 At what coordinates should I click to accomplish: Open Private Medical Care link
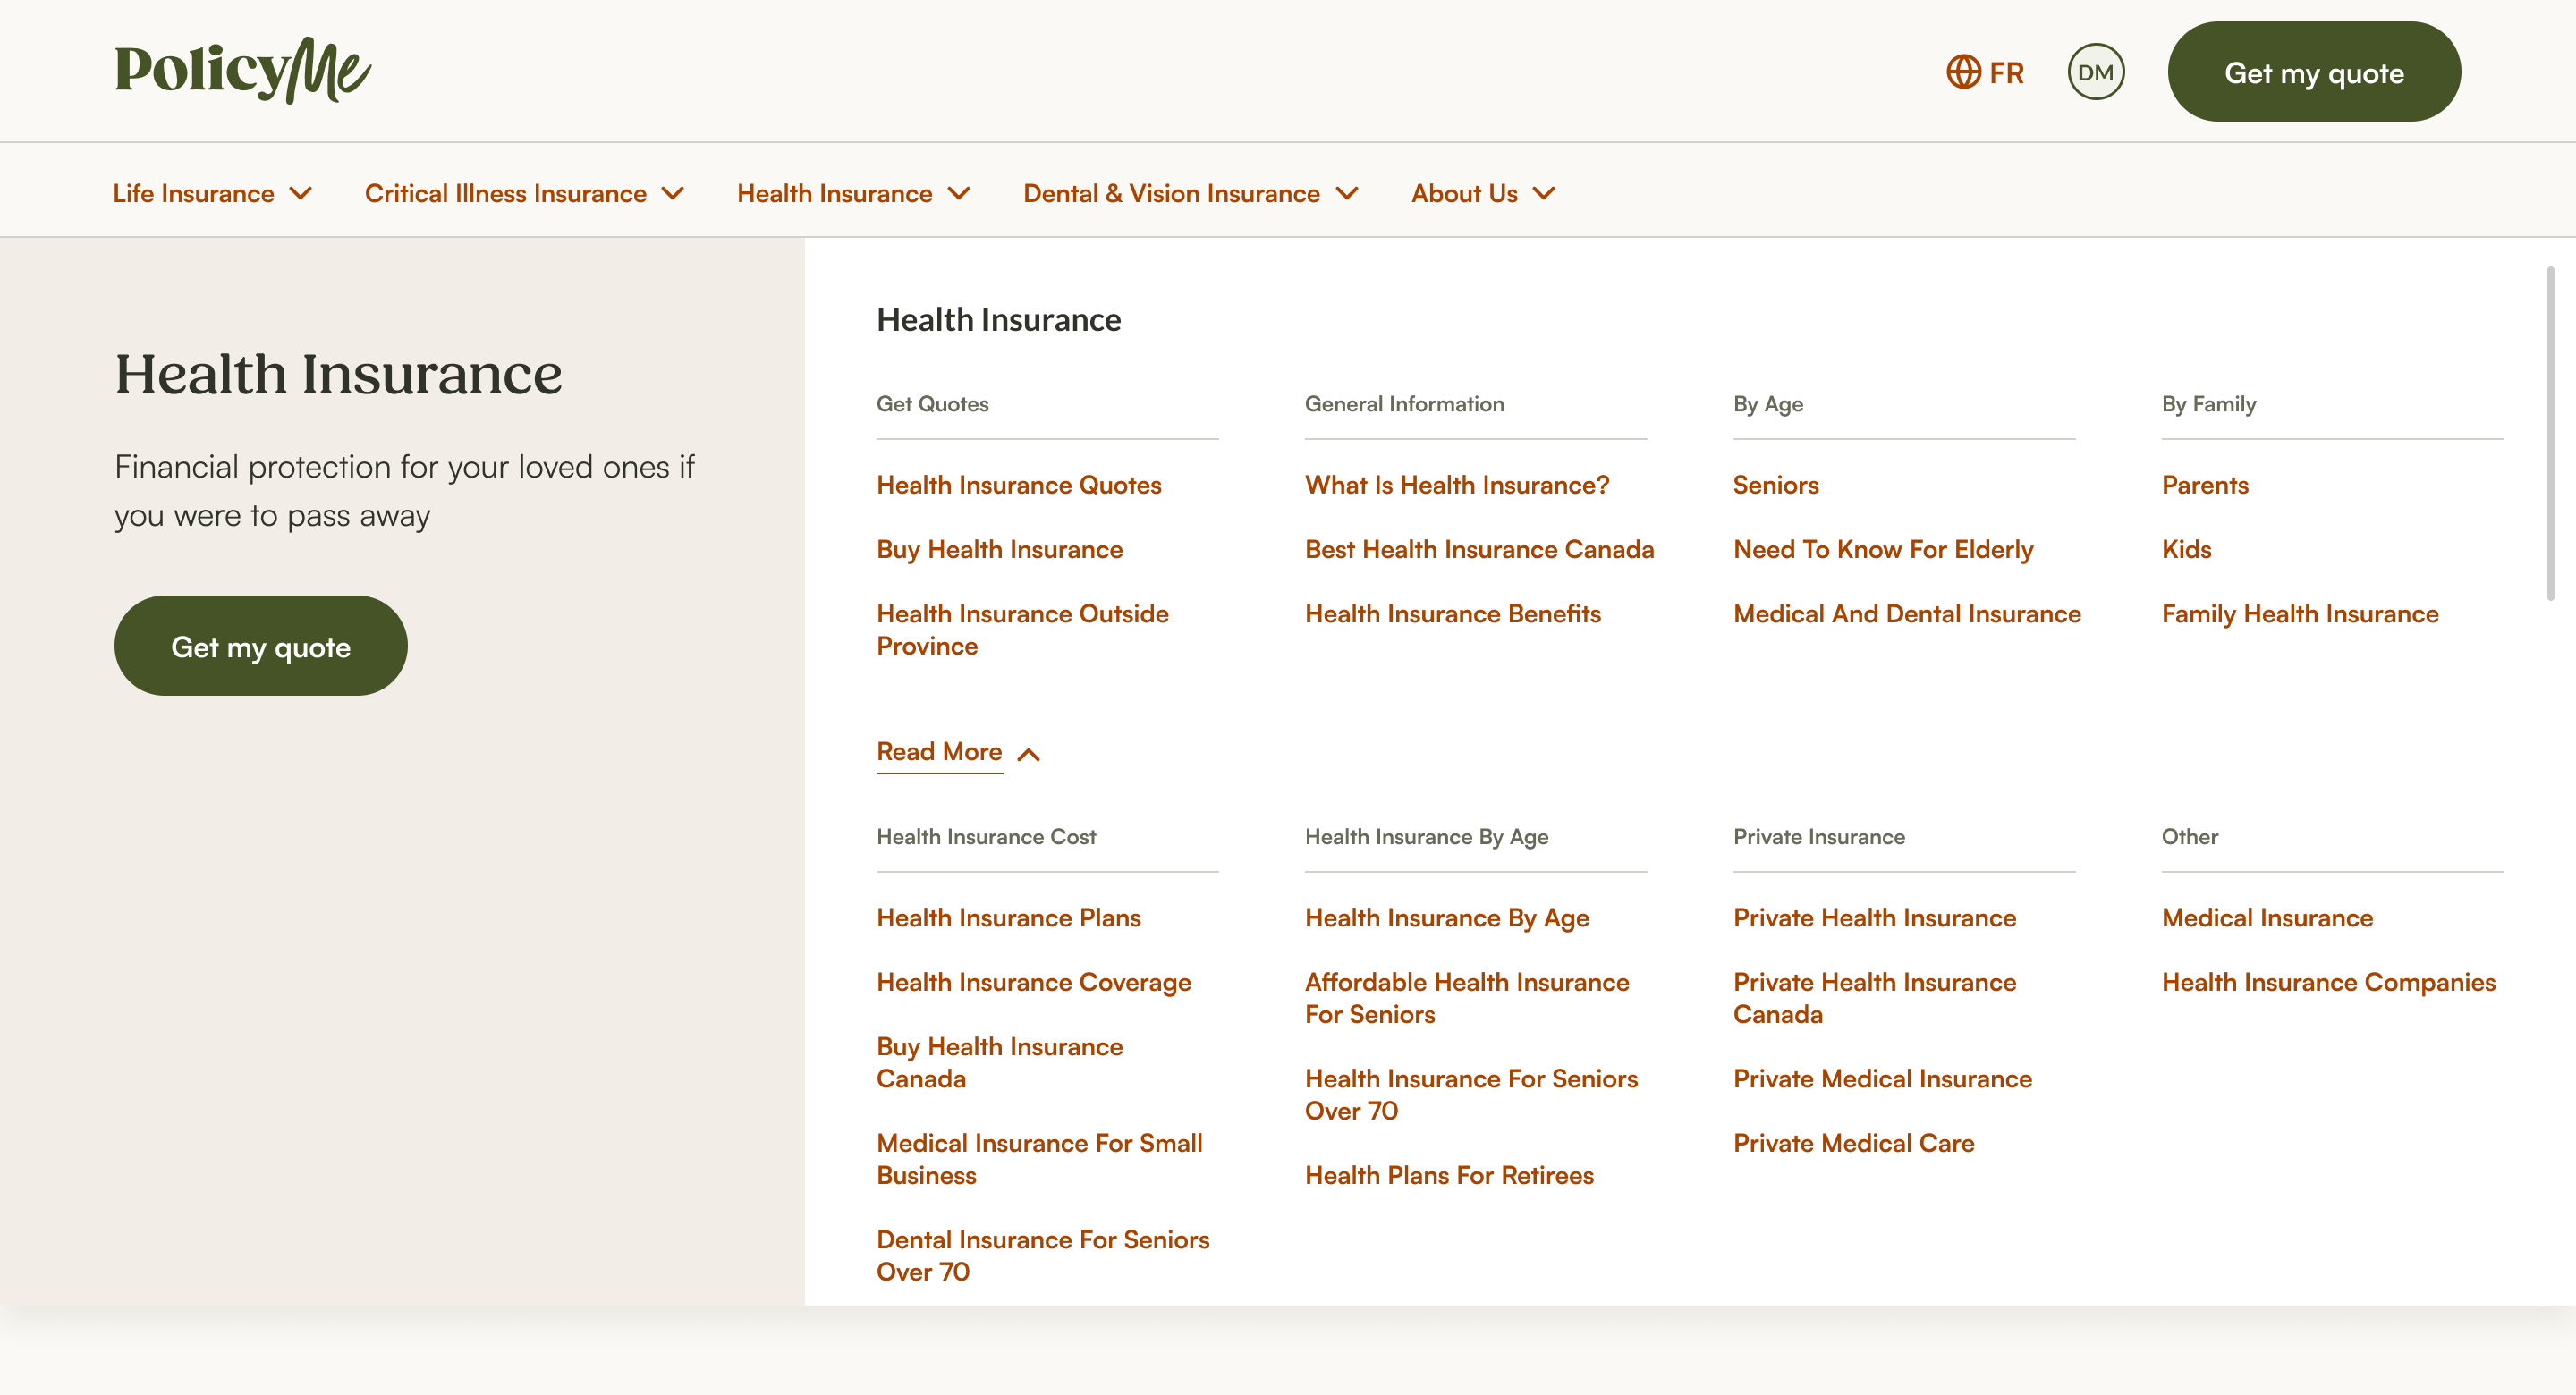point(1853,1143)
